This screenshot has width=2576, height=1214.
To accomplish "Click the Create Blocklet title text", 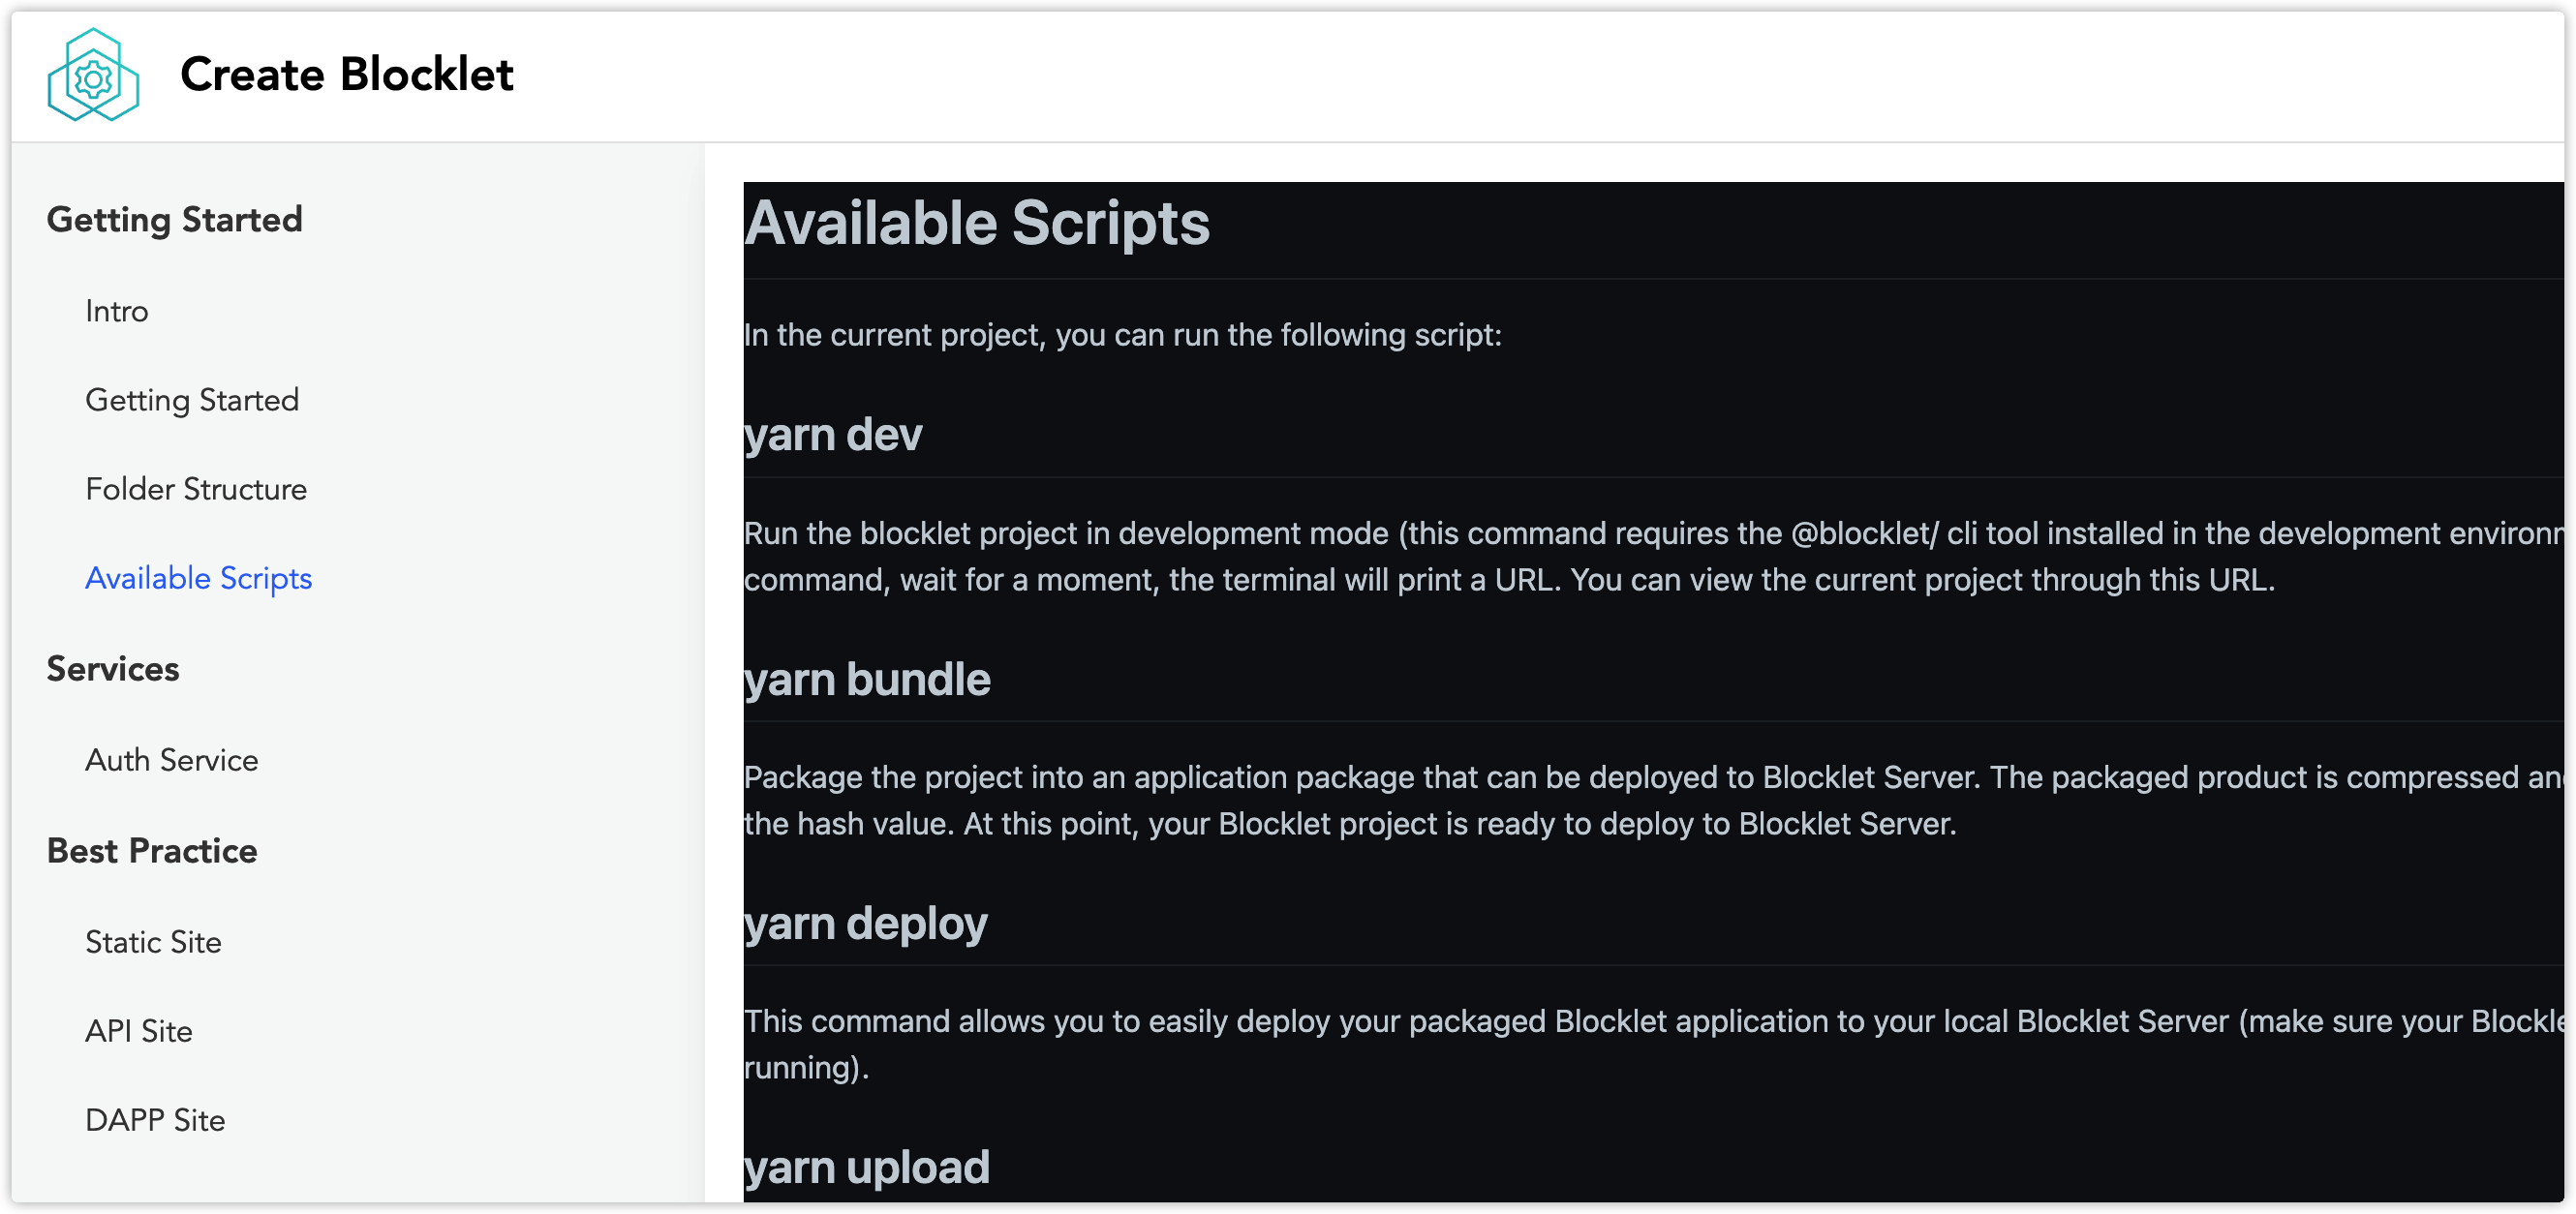I will tap(346, 75).
